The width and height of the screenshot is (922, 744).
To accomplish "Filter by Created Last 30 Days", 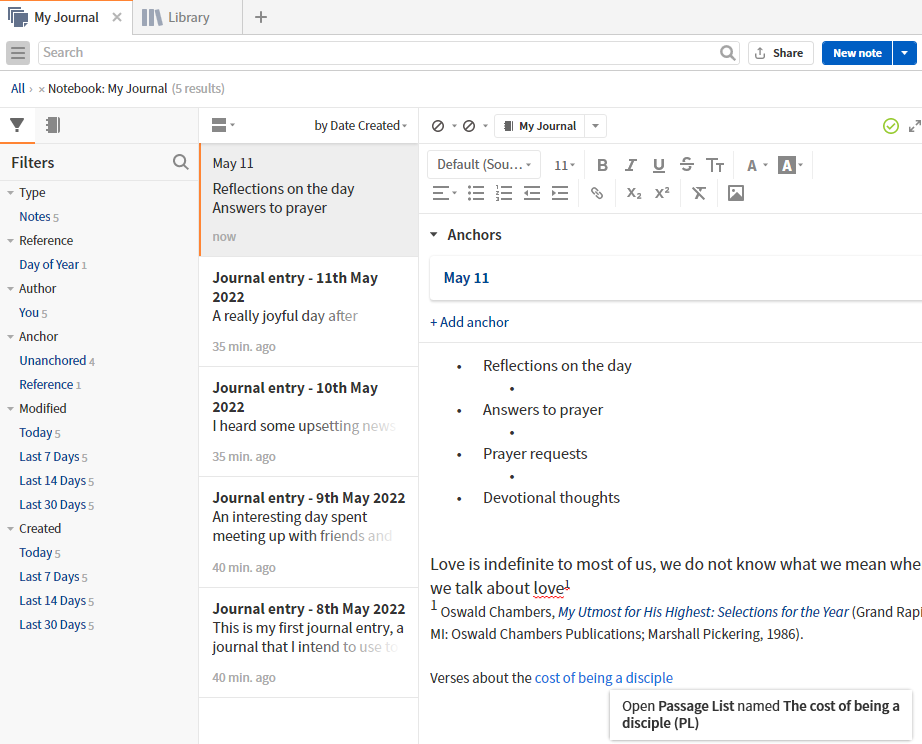I will (52, 625).
